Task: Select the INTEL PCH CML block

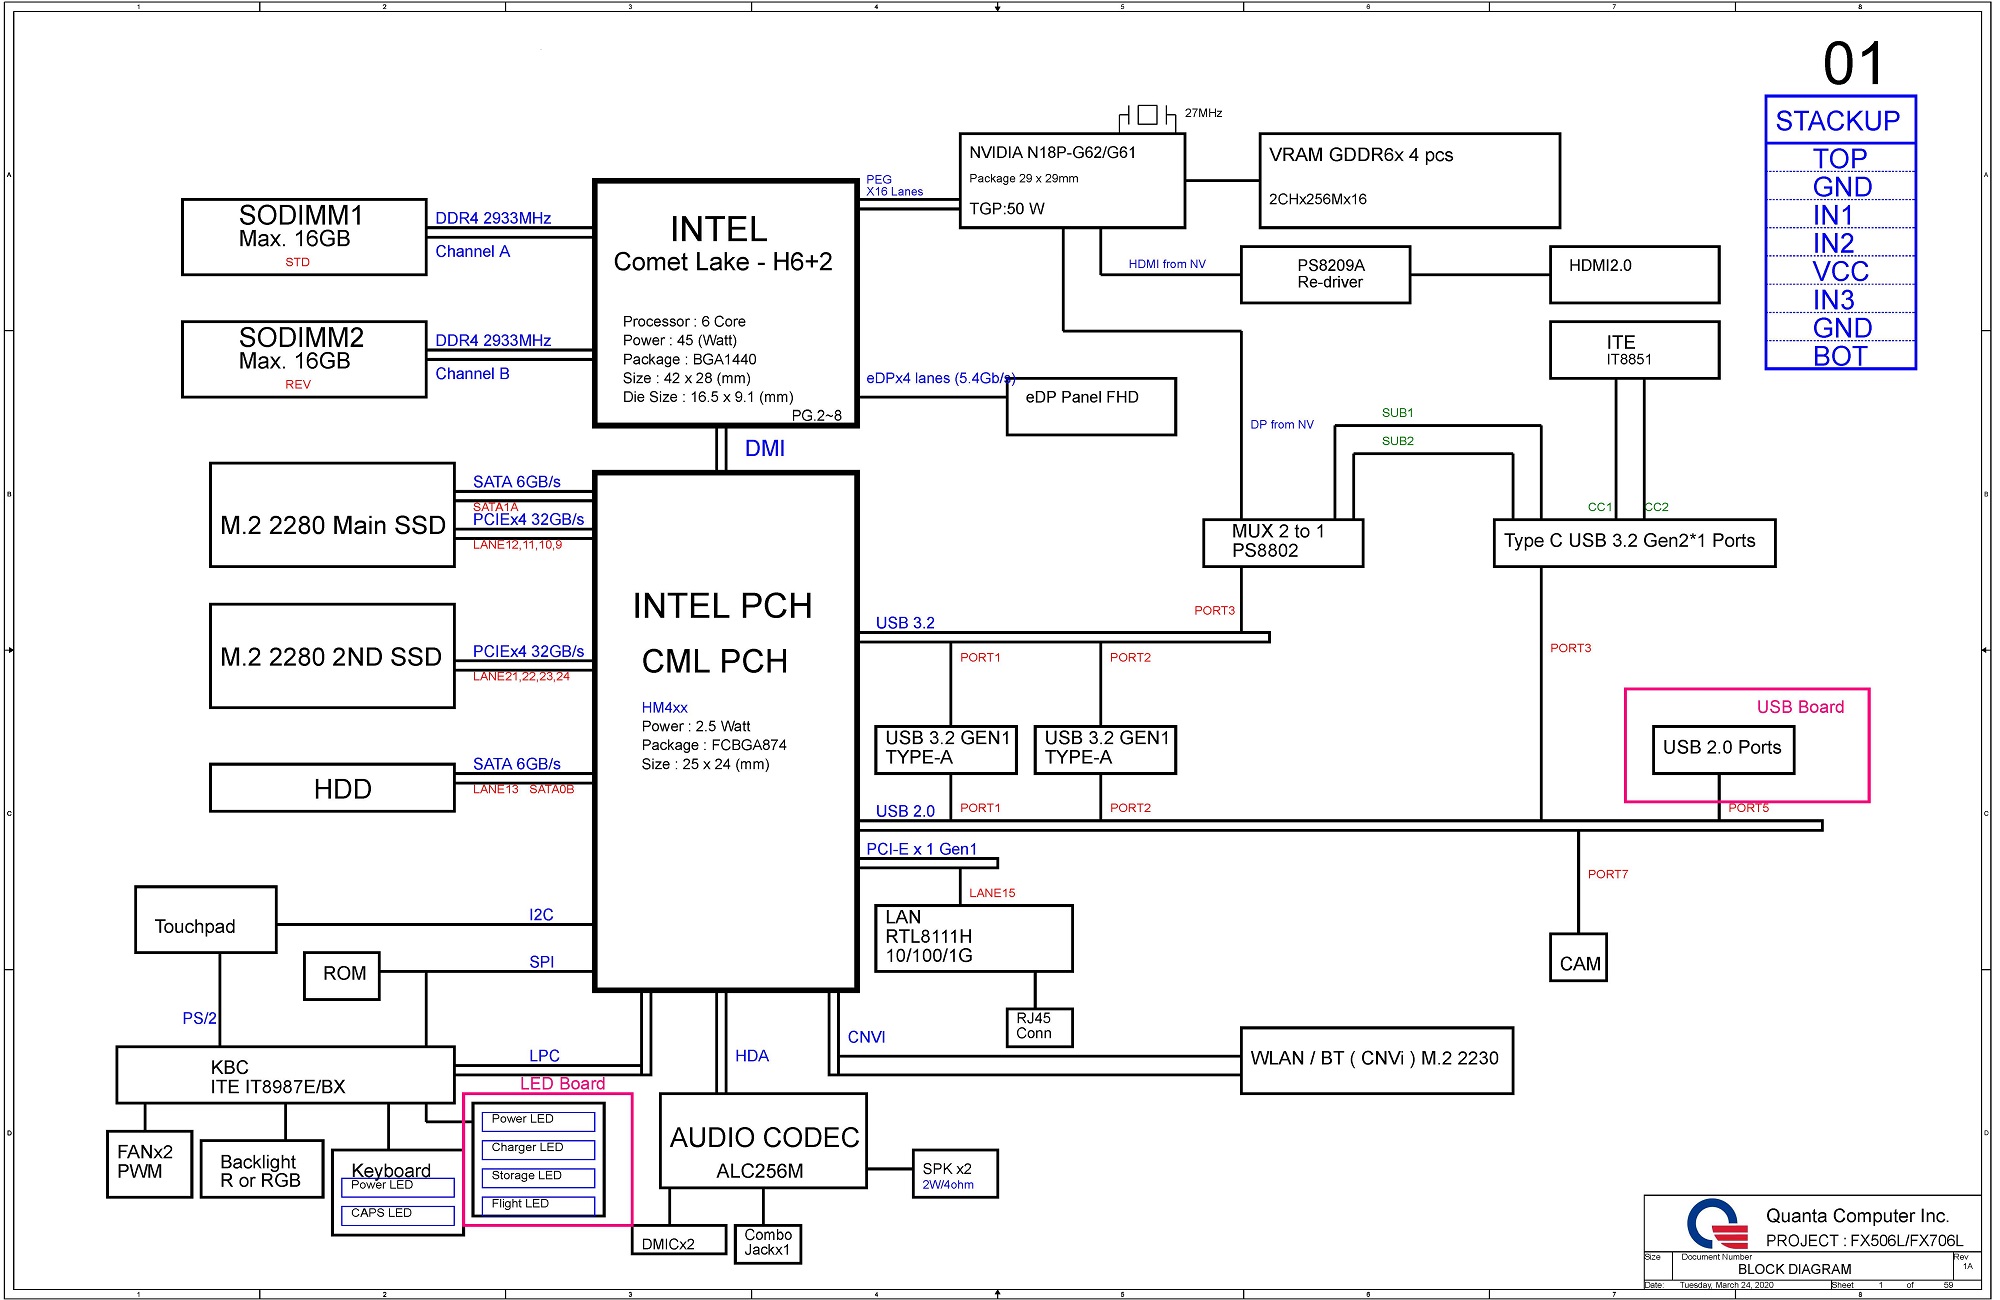Action: (x=726, y=731)
